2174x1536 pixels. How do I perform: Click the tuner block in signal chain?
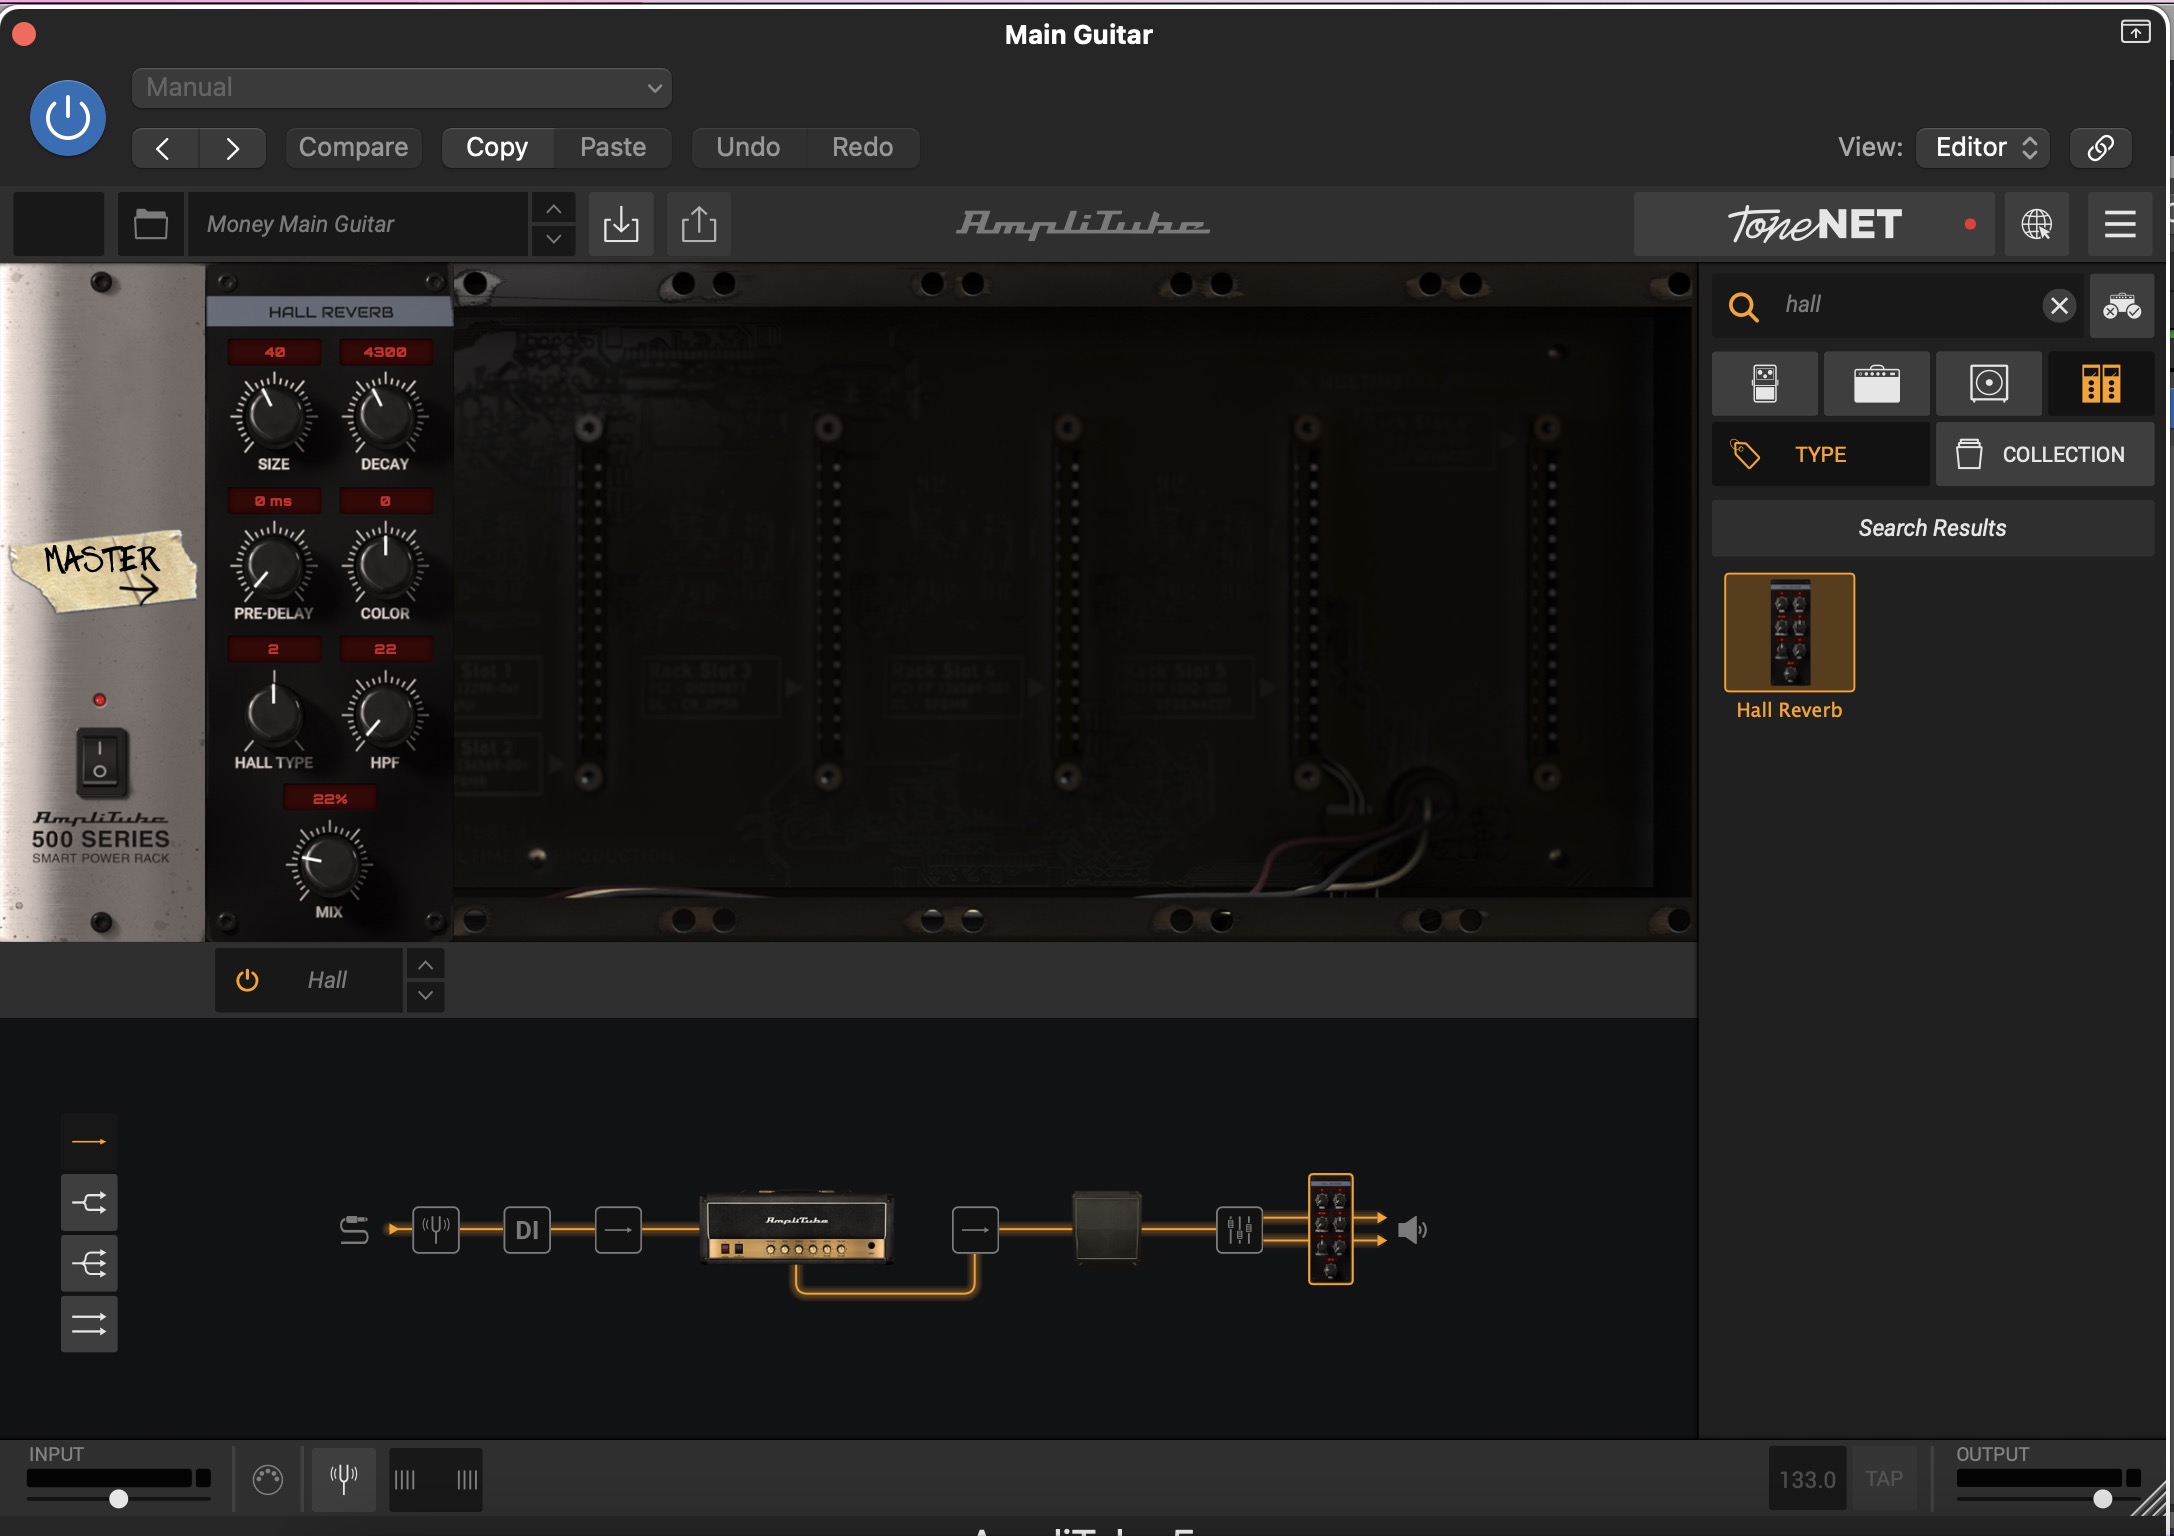(436, 1229)
